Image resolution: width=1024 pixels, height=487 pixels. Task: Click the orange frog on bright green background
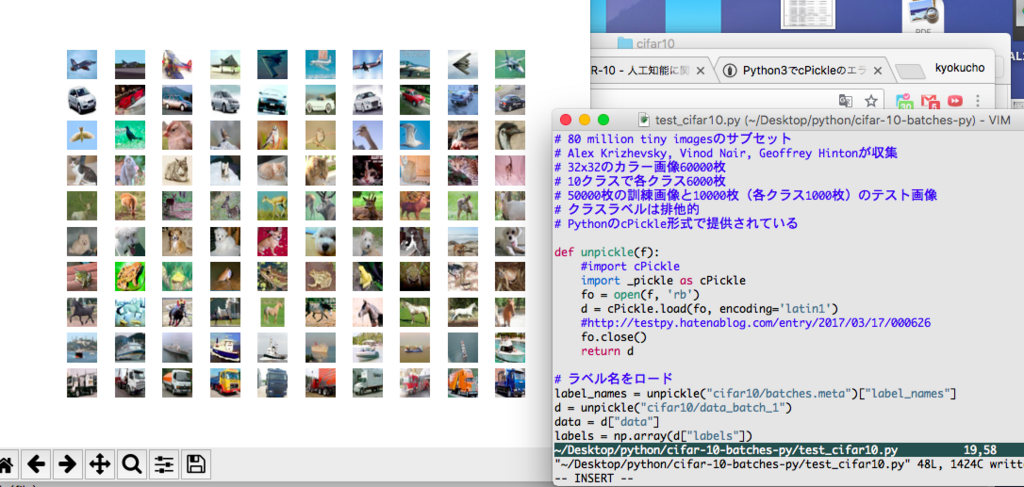coord(129,276)
